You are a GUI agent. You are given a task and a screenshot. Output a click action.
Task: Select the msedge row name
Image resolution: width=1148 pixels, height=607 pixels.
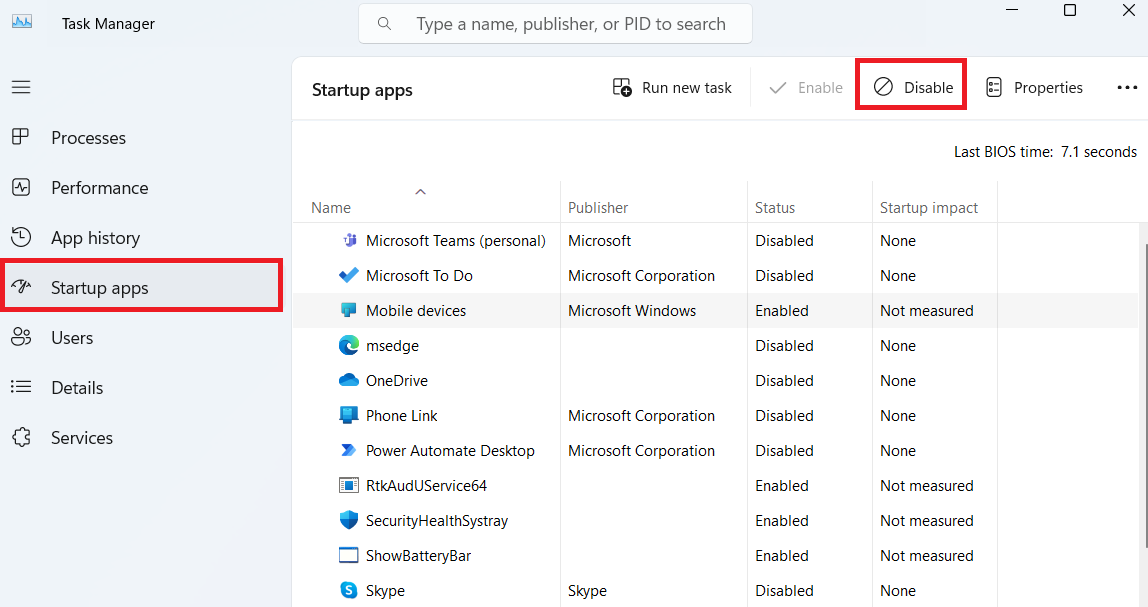coord(392,346)
